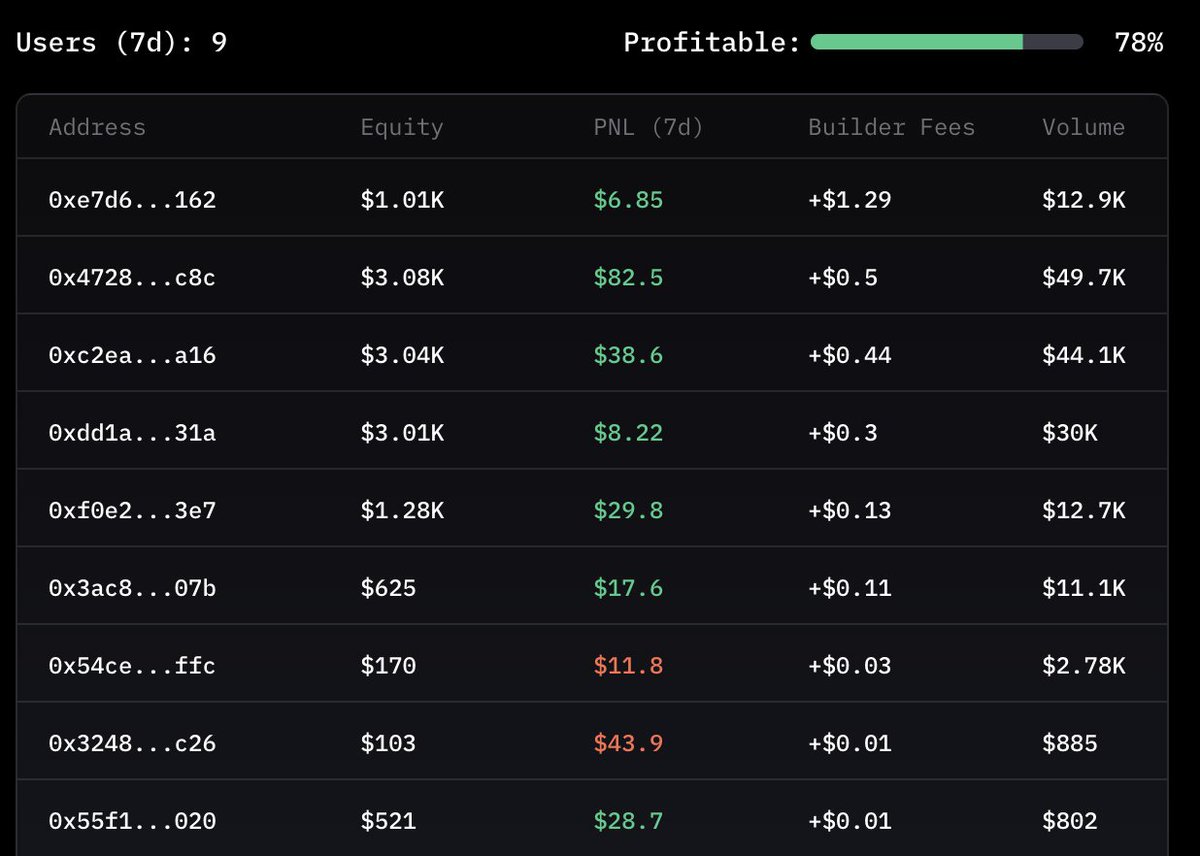1200x856 pixels.
Task: Select the green PNL value $8.22
Action: point(628,433)
